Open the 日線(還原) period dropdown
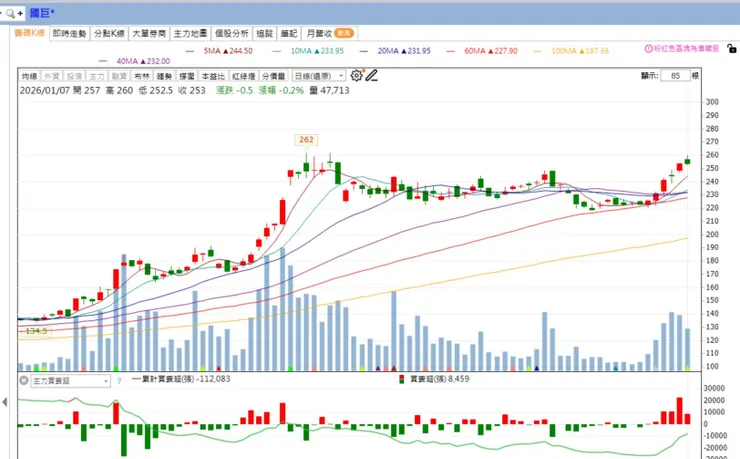 coord(319,76)
